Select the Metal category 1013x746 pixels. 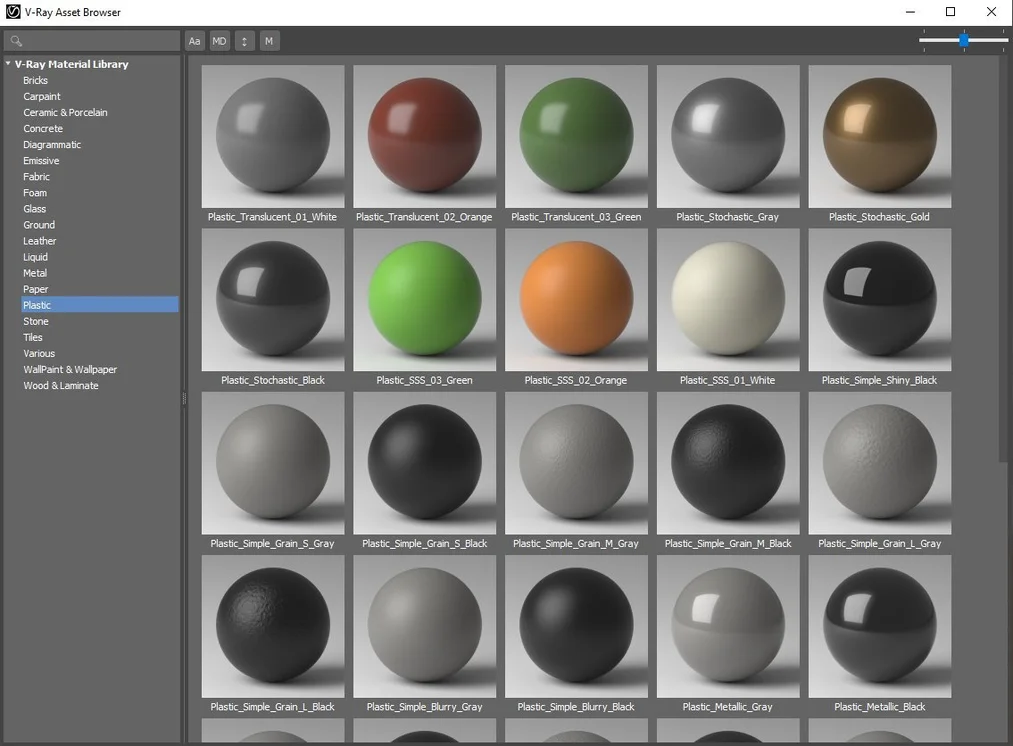[35, 273]
